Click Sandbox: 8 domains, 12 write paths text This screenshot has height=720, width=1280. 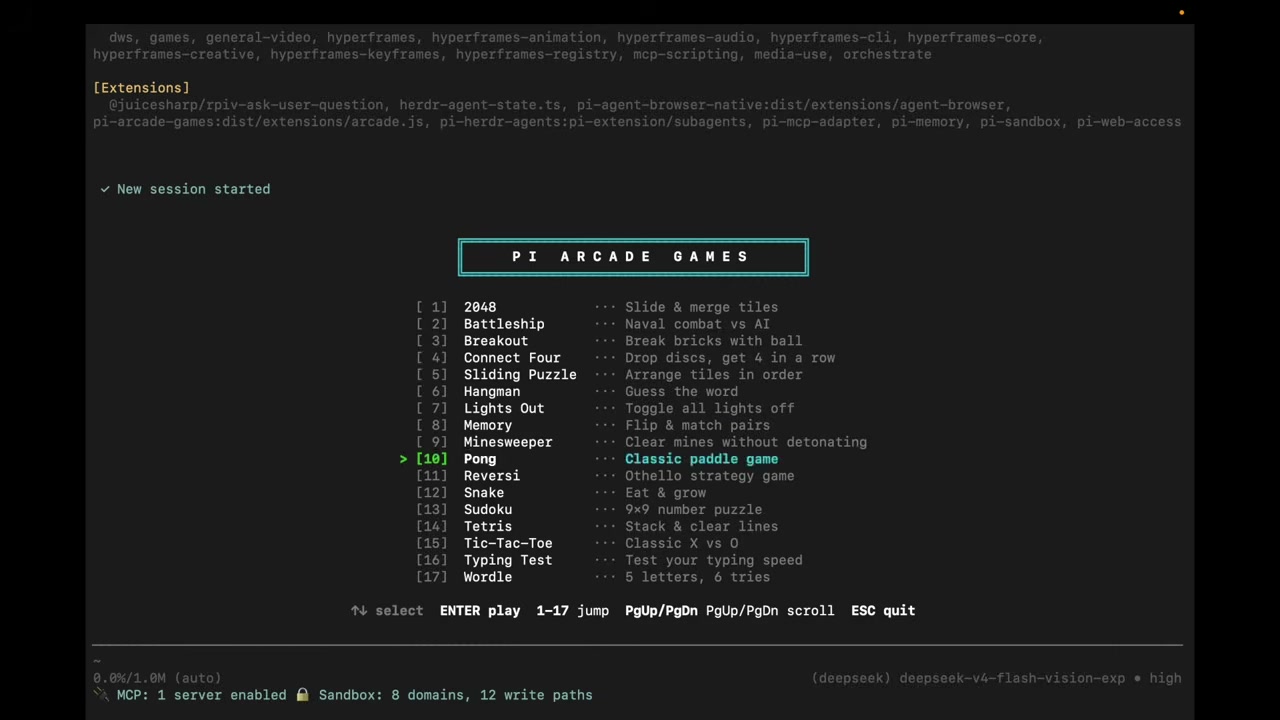(455, 695)
